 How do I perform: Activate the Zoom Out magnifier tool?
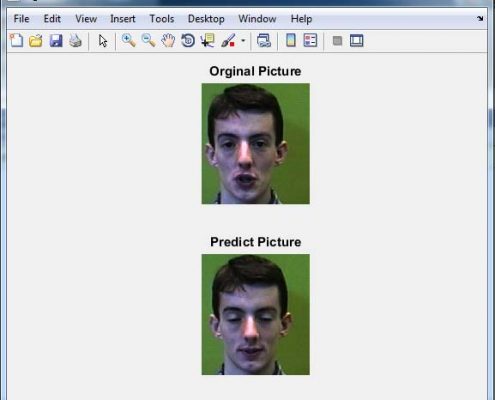tap(148, 41)
